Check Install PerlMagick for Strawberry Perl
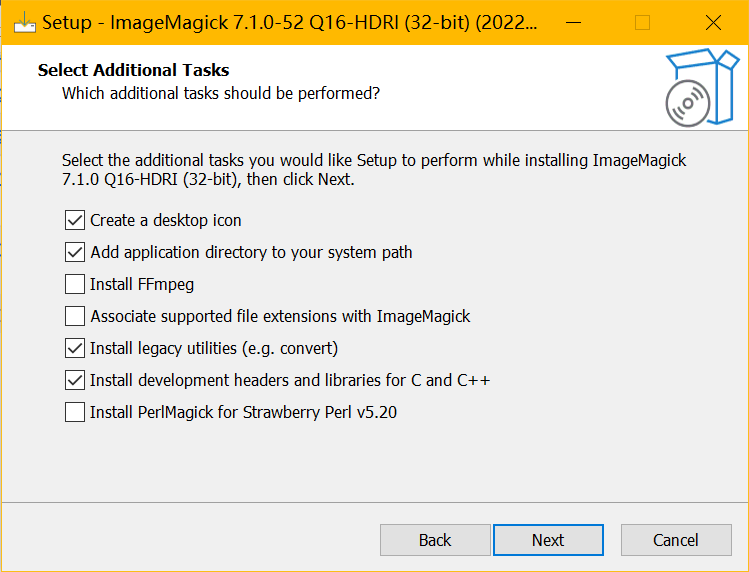The width and height of the screenshot is (749, 572). click(x=75, y=412)
